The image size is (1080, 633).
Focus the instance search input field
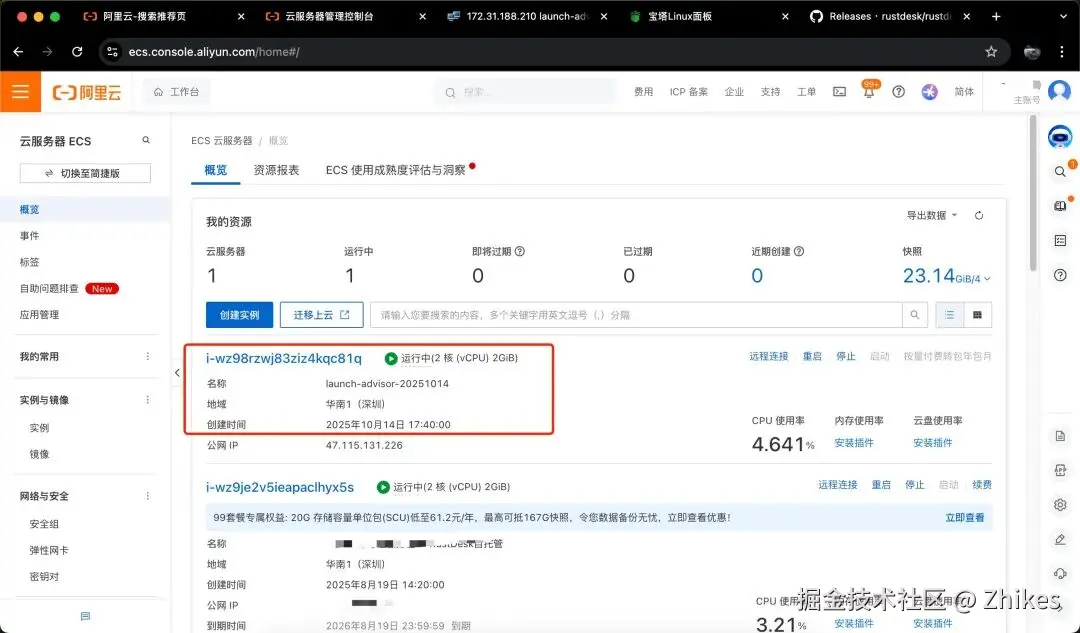(636, 315)
